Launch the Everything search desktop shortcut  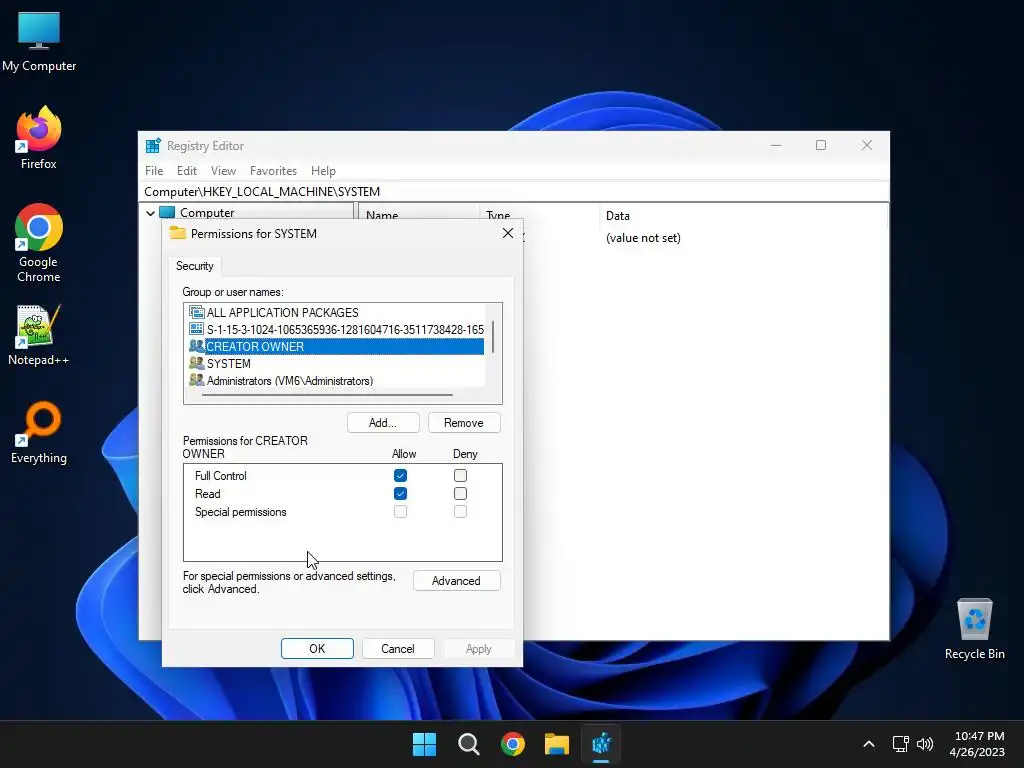coord(39,433)
